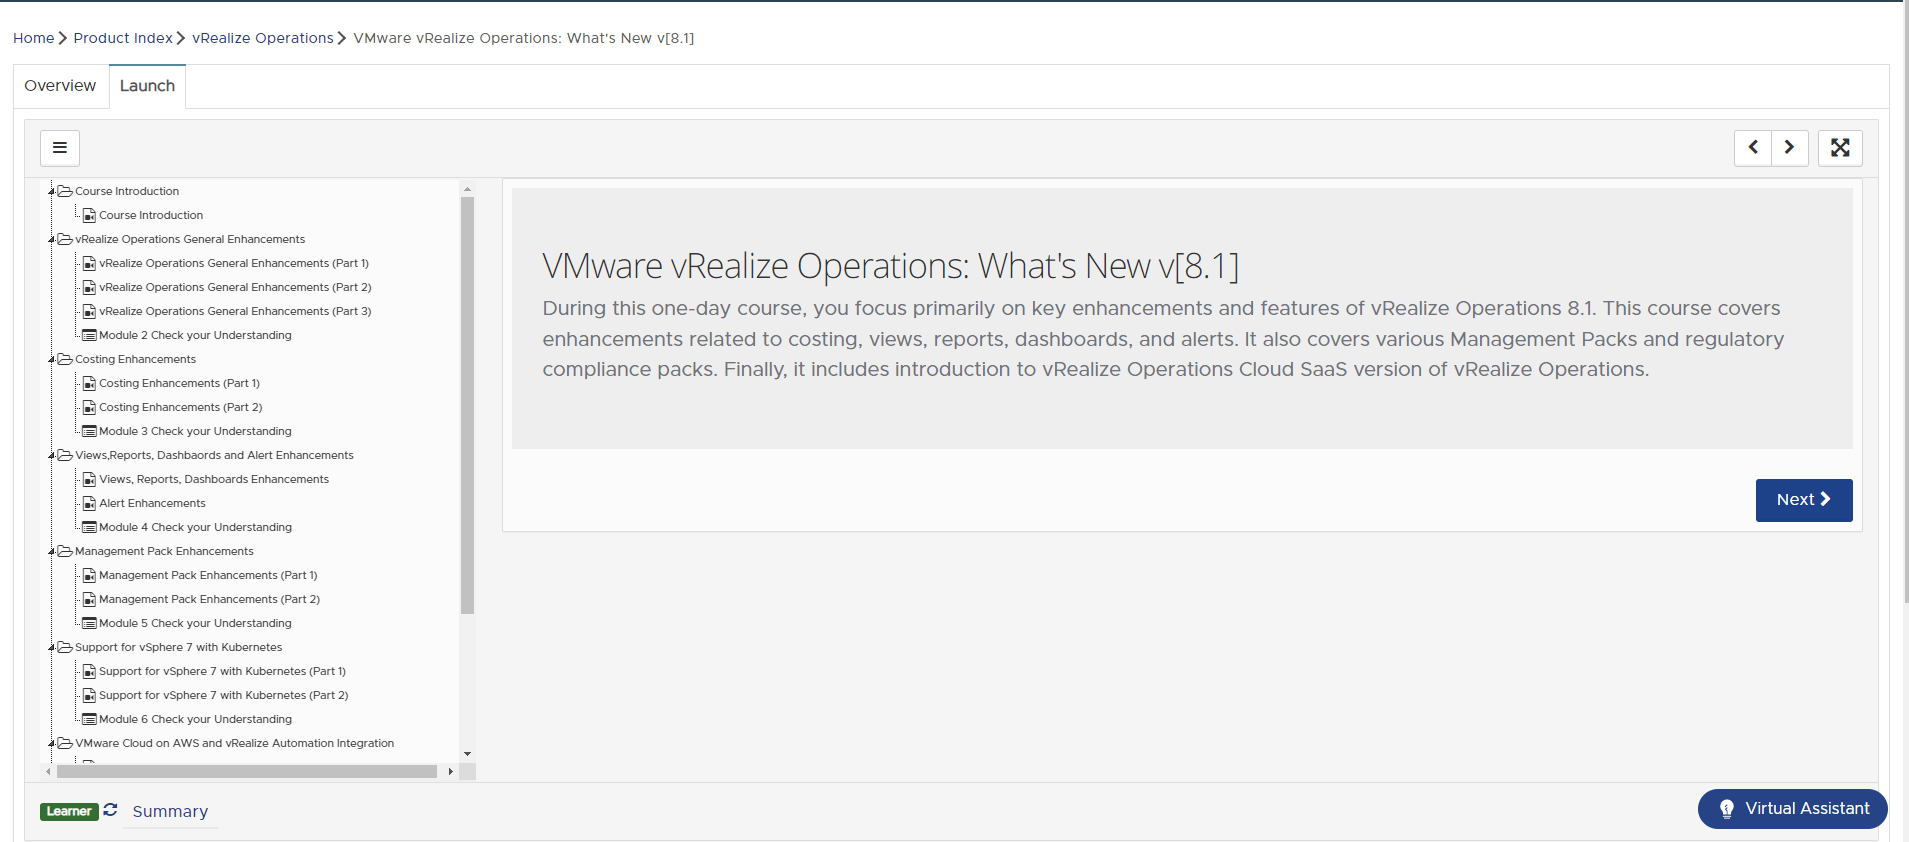Click page icon of Alert Enhancements
The width and height of the screenshot is (1909, 842).
click(89, 503)
